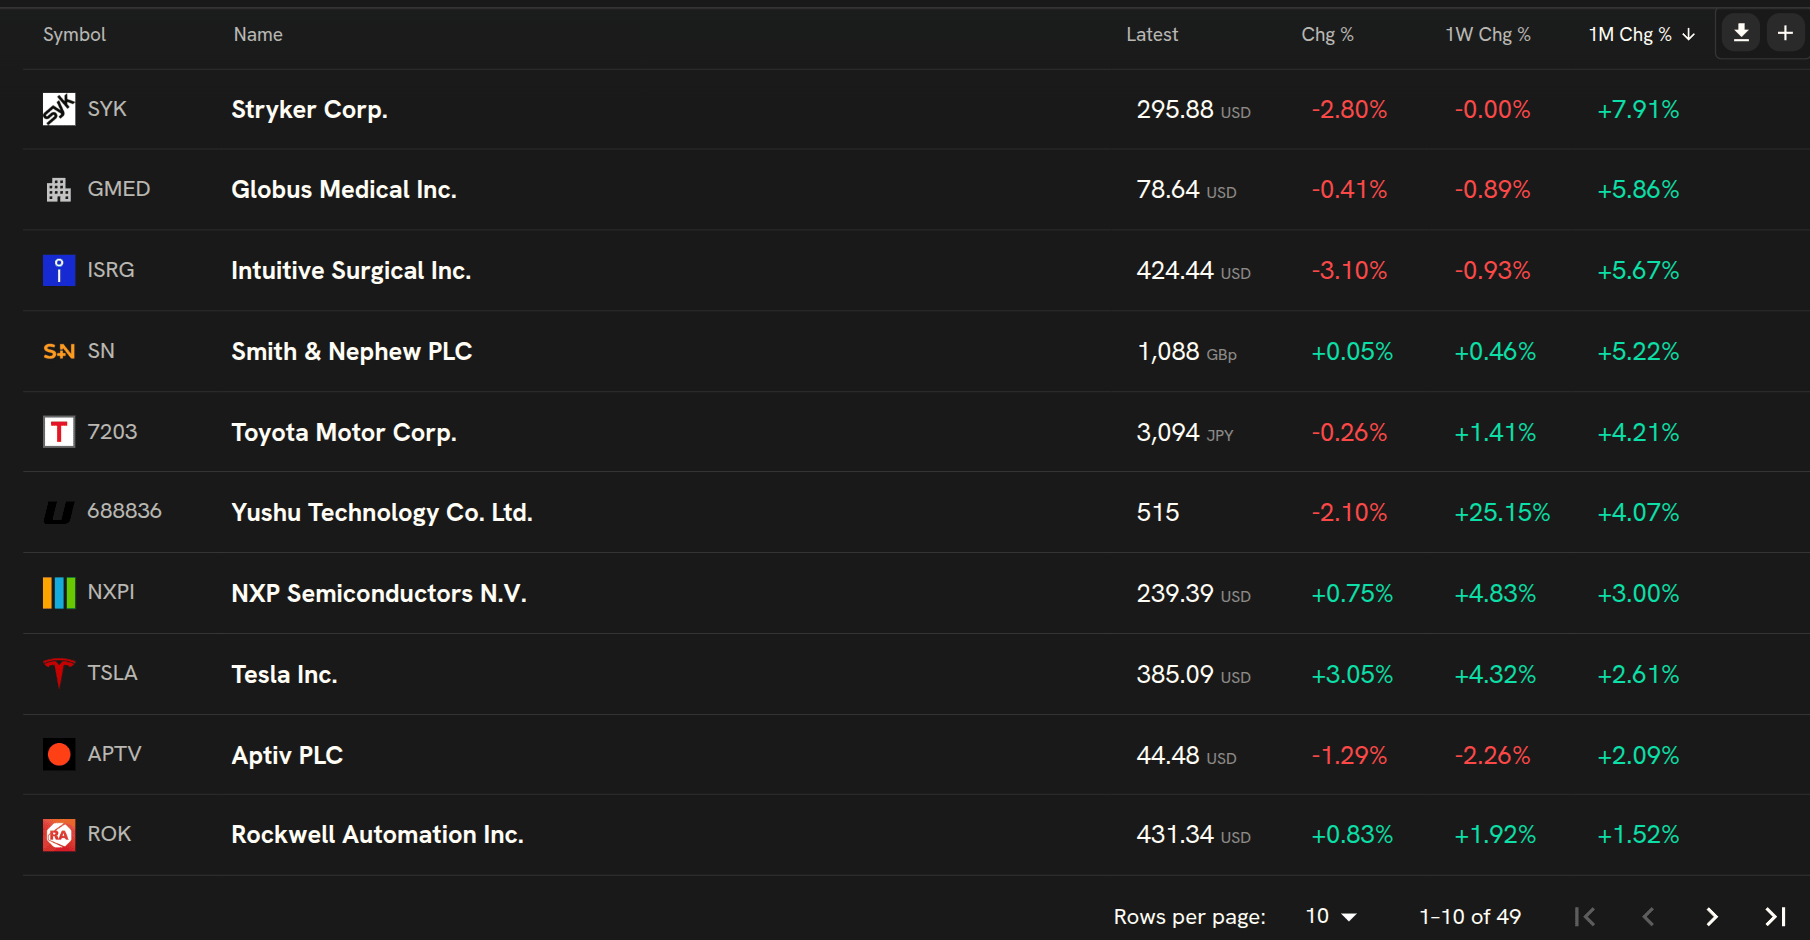This screenshot has width=1810, height=940.
Task: Select the TSLA ticker symbol
Action: 112,673
